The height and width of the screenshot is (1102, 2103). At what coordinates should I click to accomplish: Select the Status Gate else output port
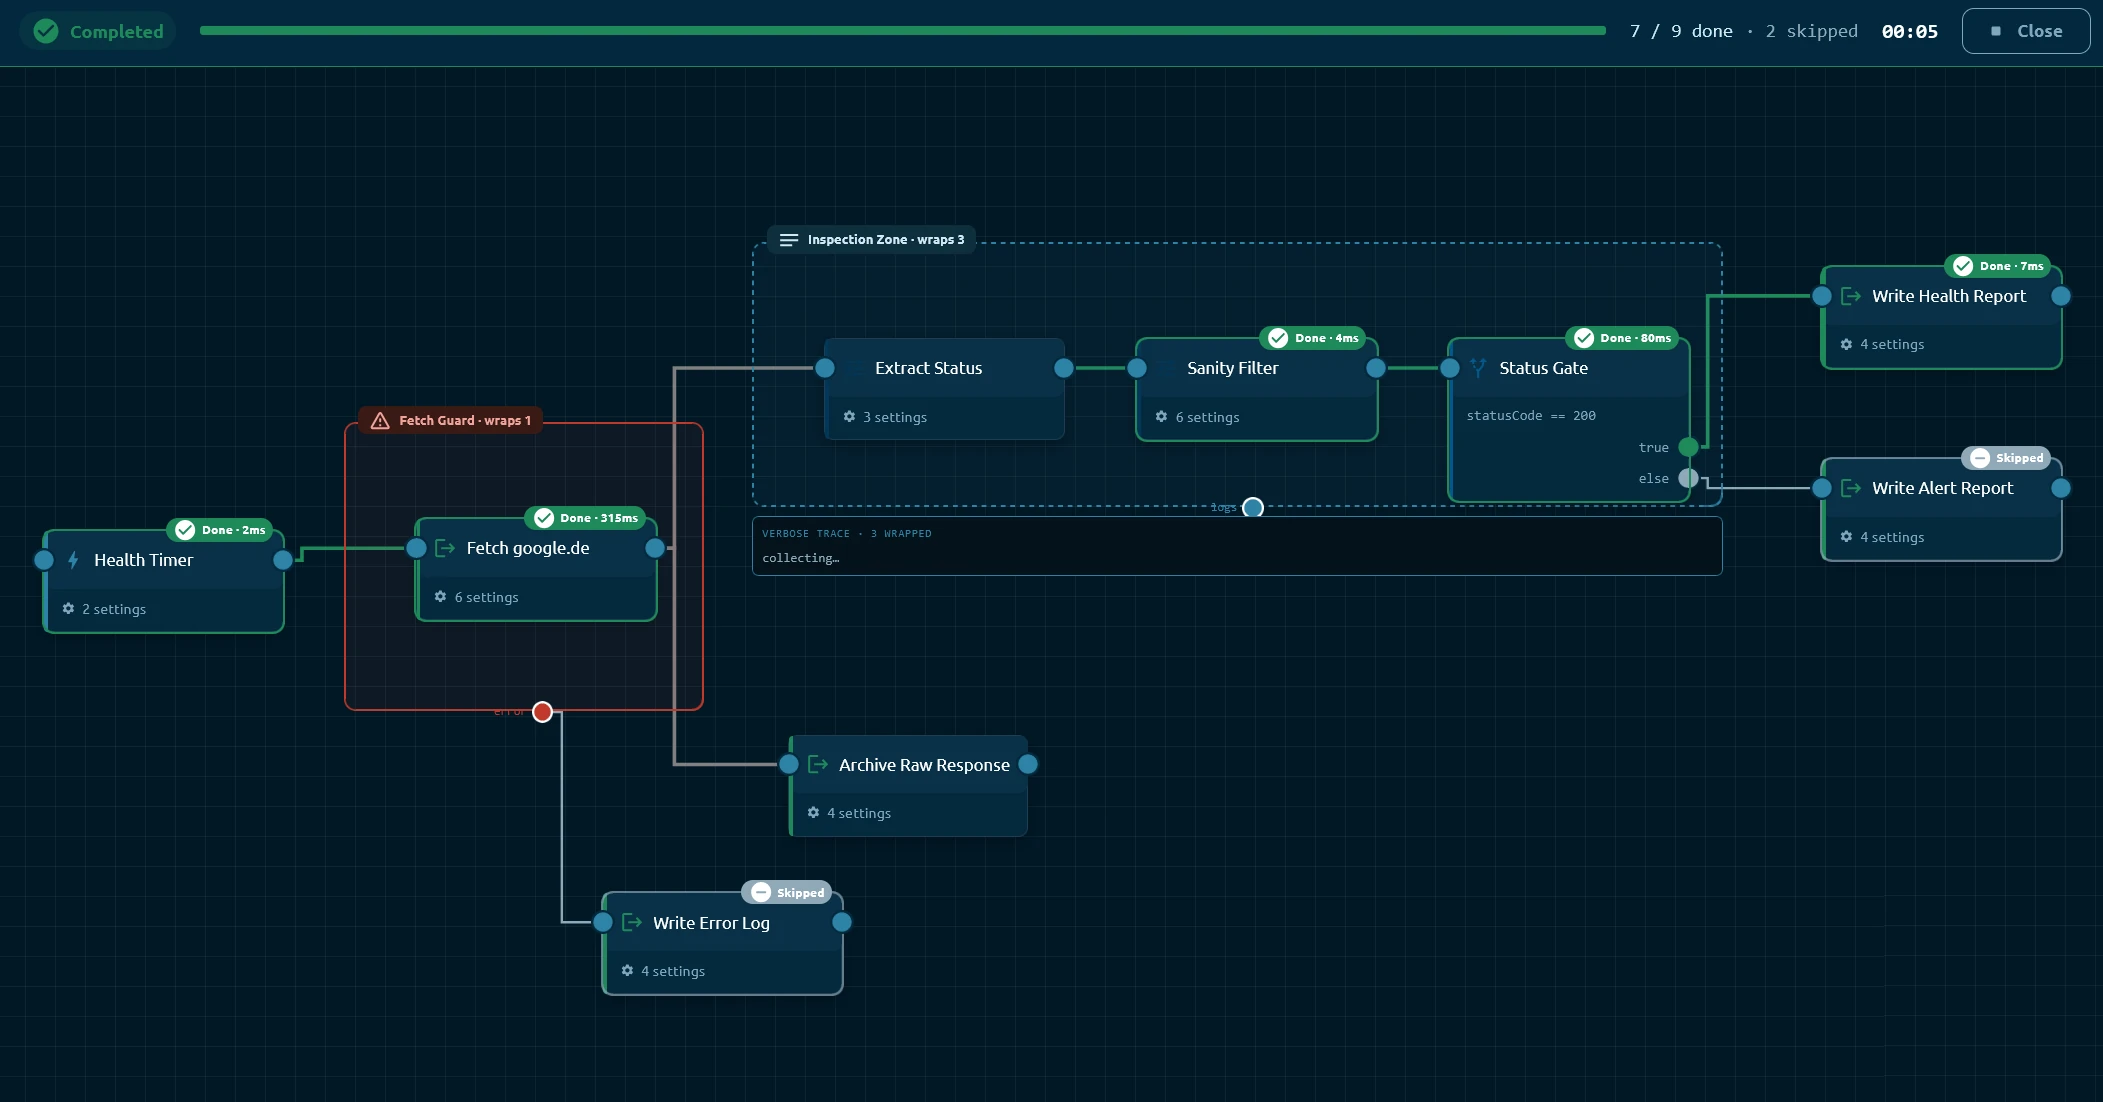tap(1688, 478)
